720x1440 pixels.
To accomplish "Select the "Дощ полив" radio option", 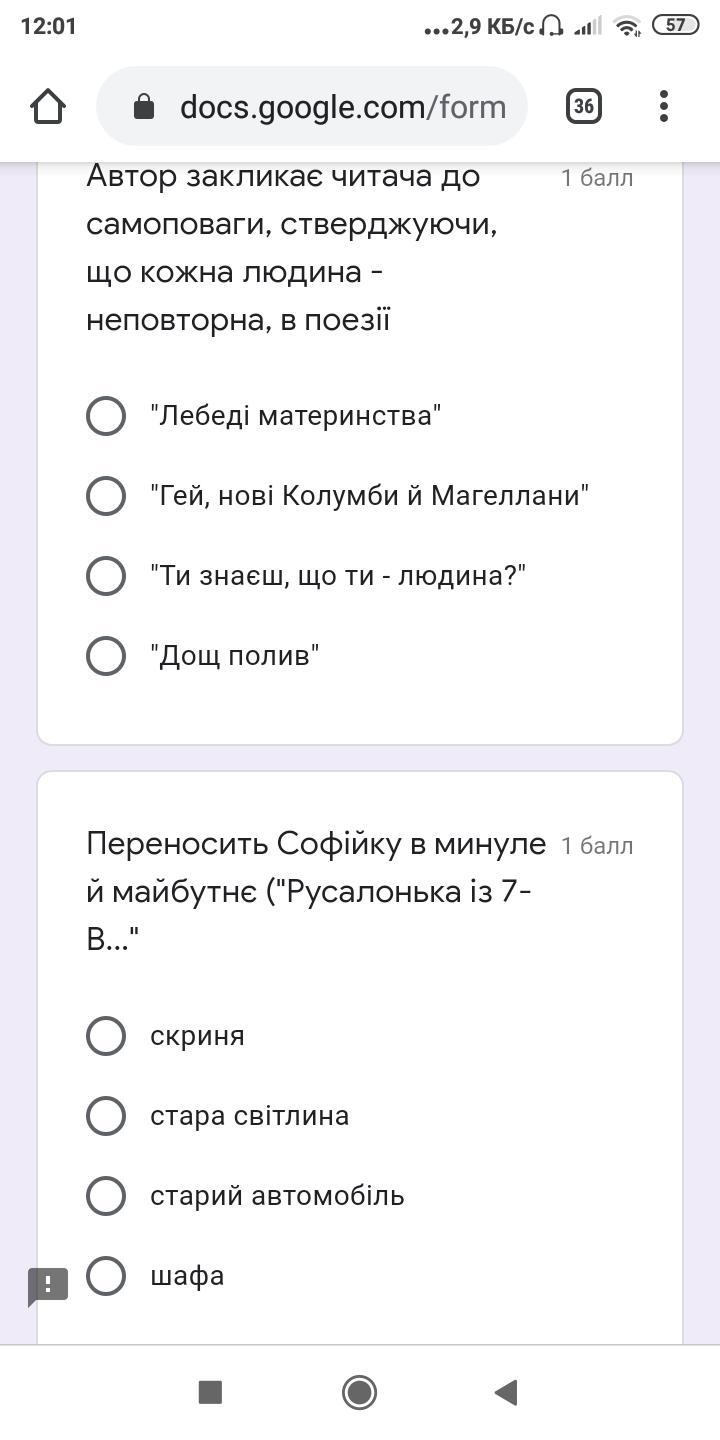I will coord(106,656).
